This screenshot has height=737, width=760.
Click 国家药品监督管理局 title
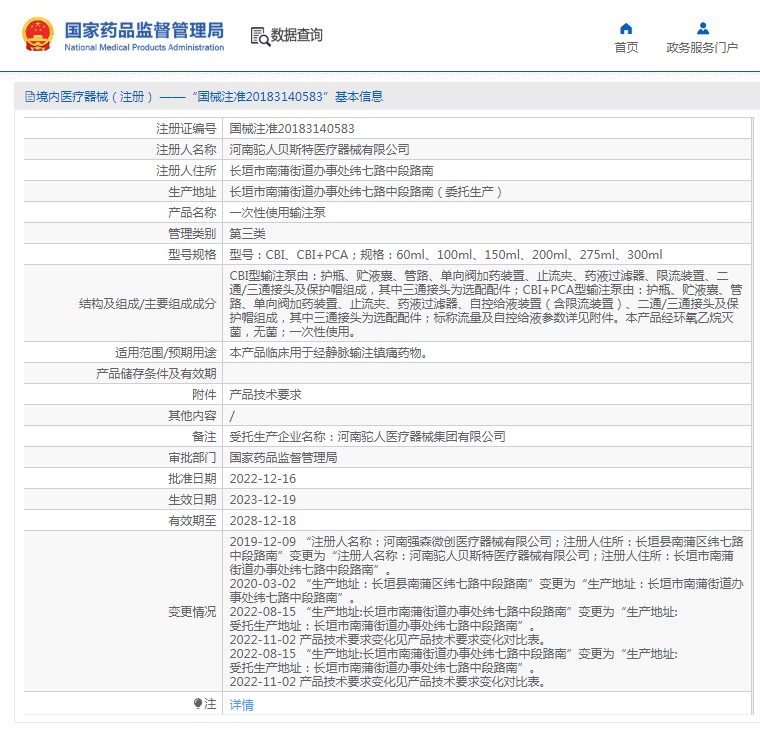point(144,30)
